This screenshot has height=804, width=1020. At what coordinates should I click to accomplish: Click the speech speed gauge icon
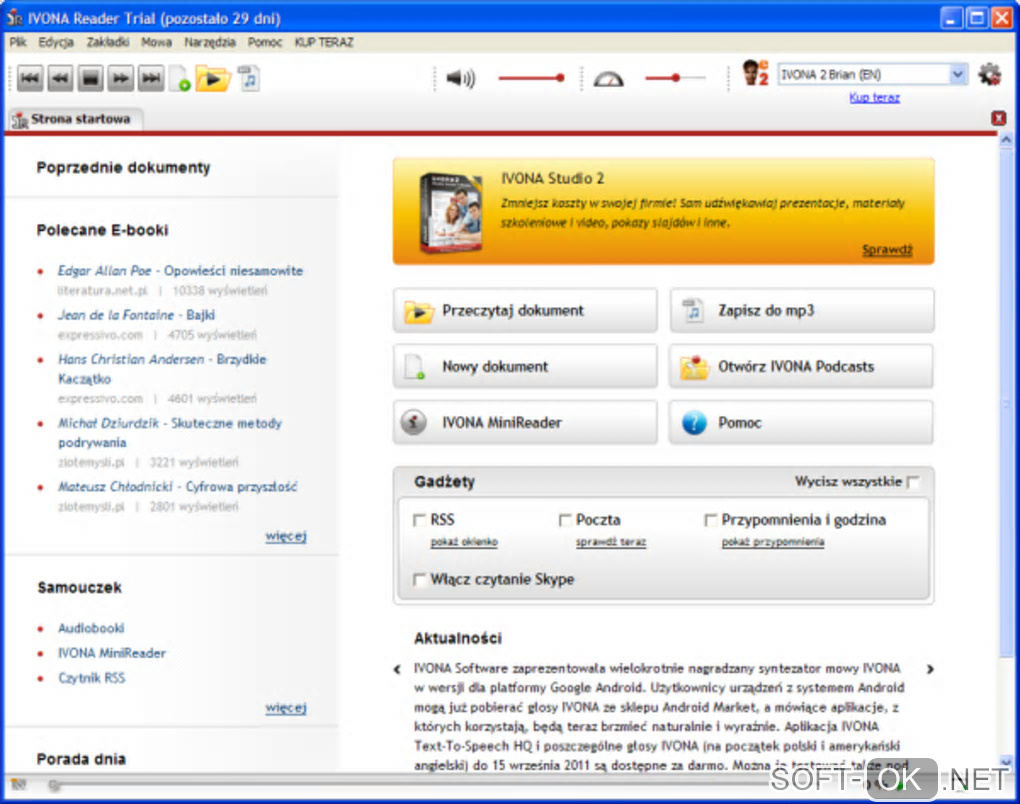click(609, 79)
